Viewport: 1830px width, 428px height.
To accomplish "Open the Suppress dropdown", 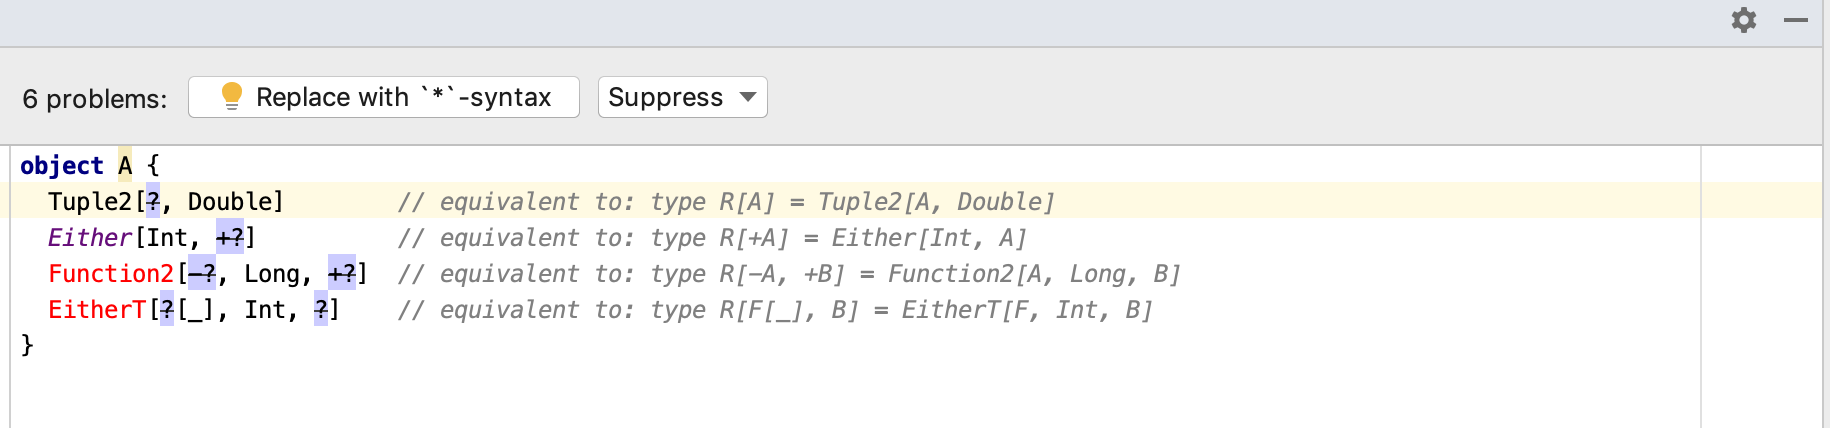I will [683, 97].
